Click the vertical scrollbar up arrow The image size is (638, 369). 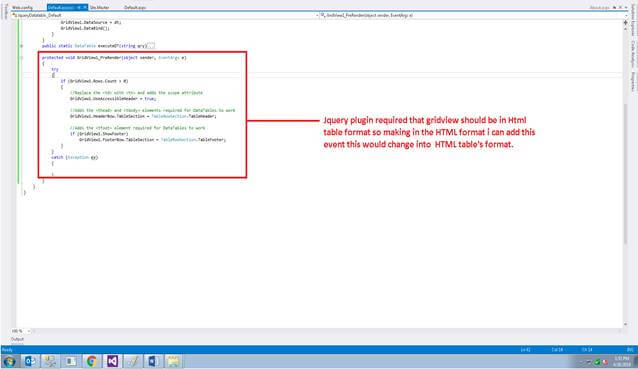[625, 28]
